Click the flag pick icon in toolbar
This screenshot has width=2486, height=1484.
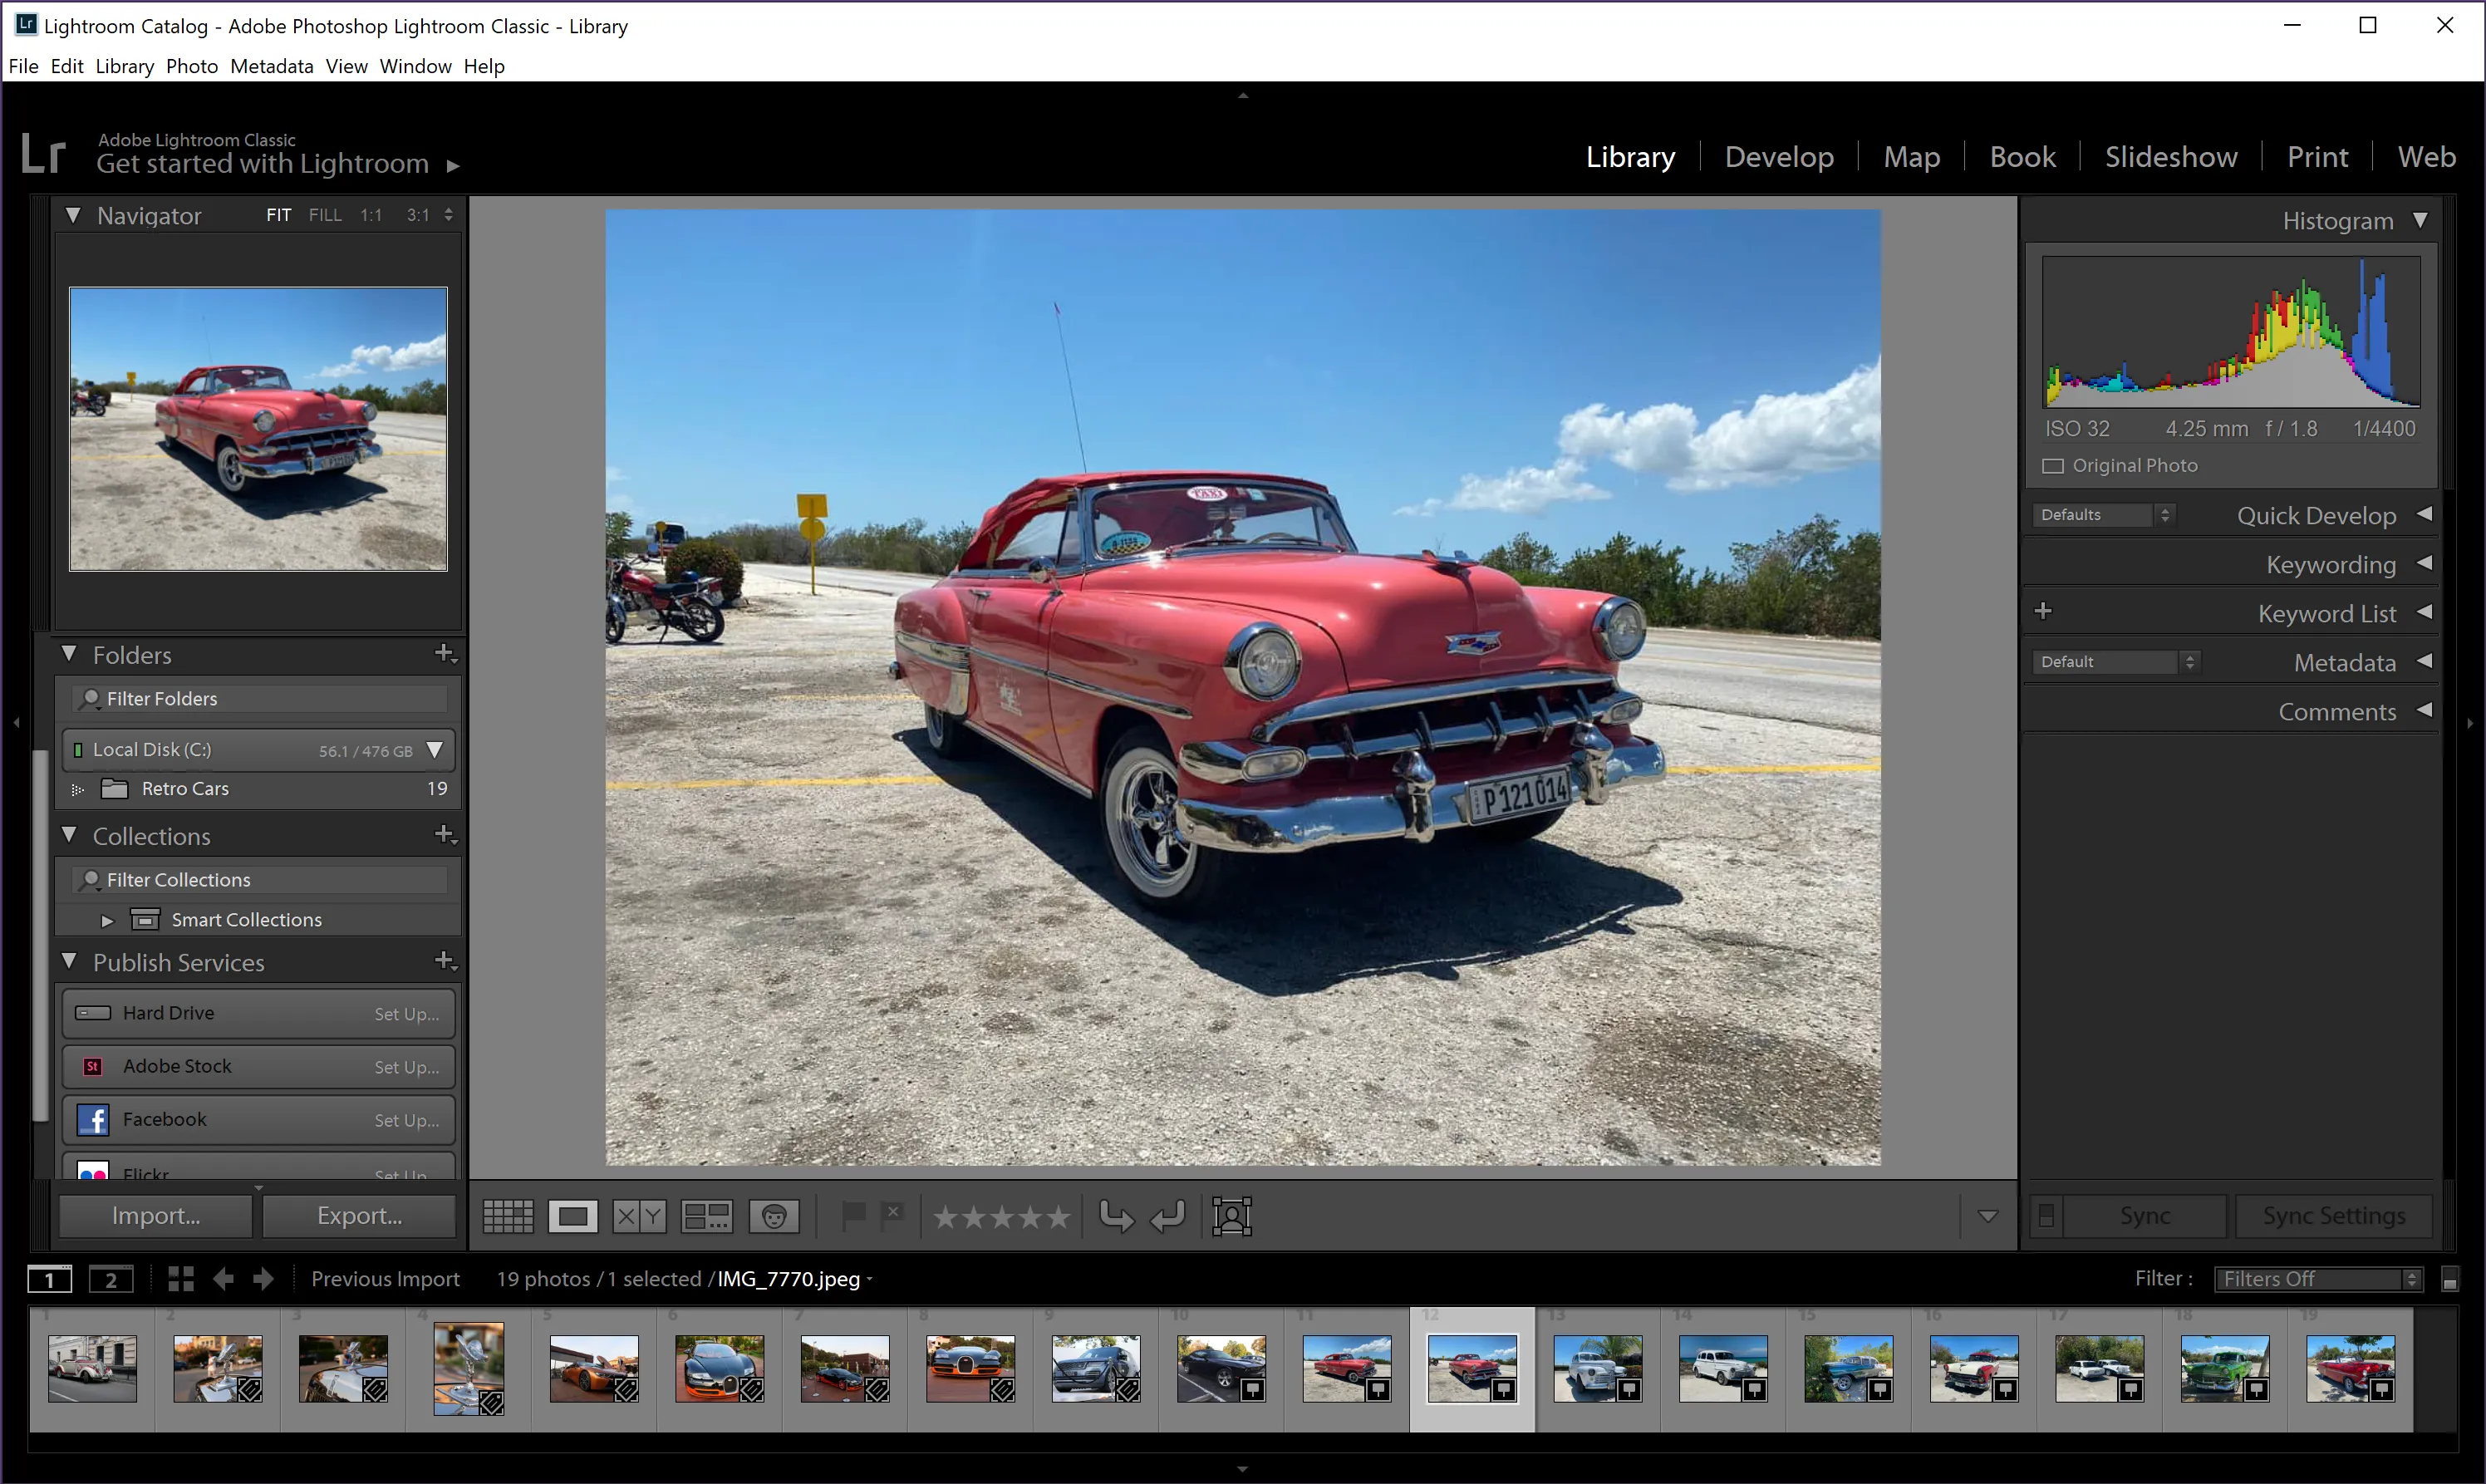click(852, 1216)
